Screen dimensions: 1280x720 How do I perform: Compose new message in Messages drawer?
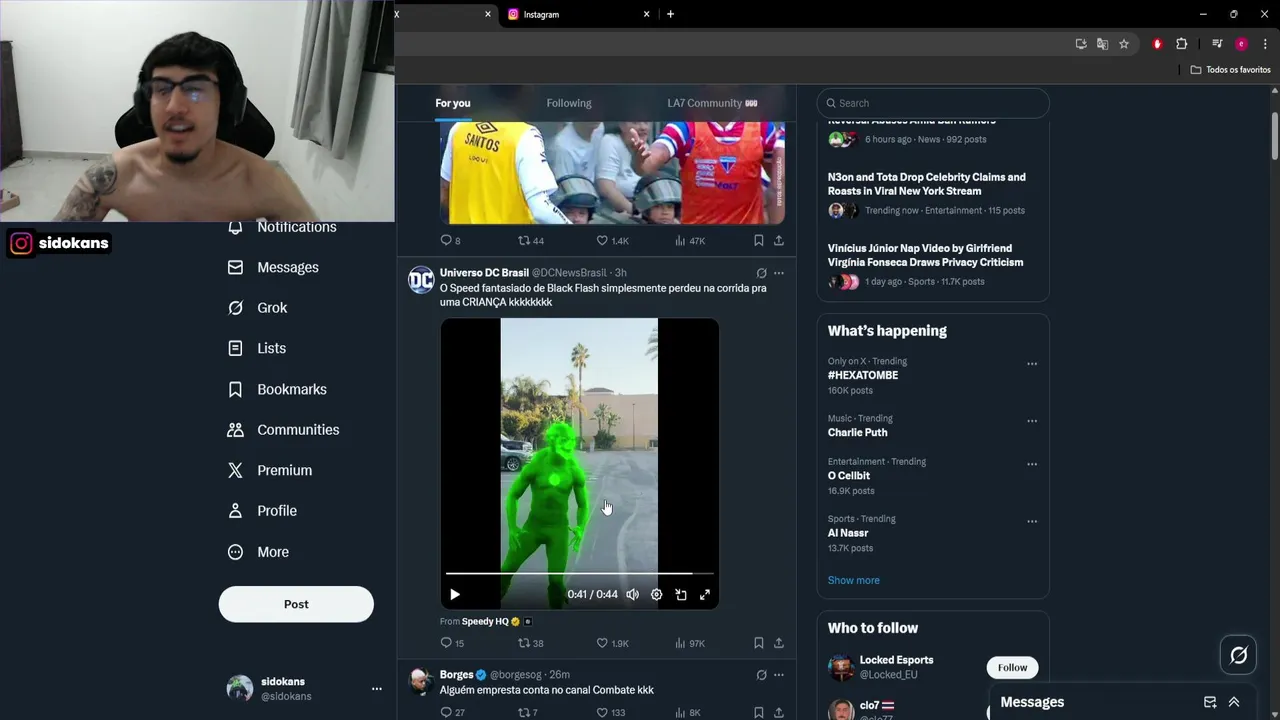[1210, 702]
